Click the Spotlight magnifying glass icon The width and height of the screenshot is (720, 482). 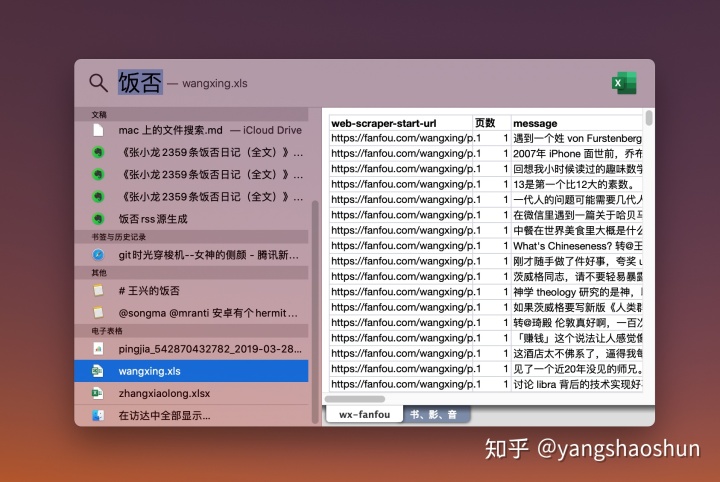coord(98,83)
